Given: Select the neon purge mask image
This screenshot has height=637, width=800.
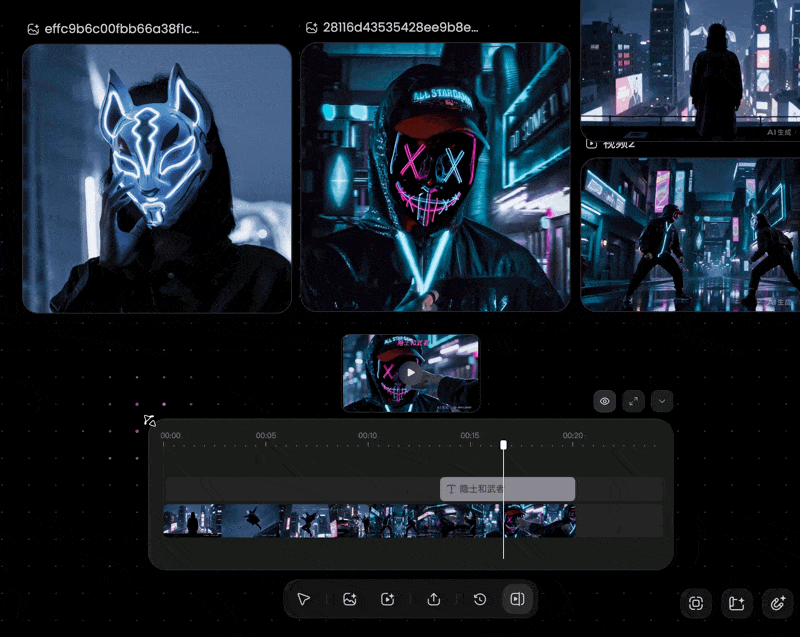Looking at the screenshot, I should coord(435,177).
